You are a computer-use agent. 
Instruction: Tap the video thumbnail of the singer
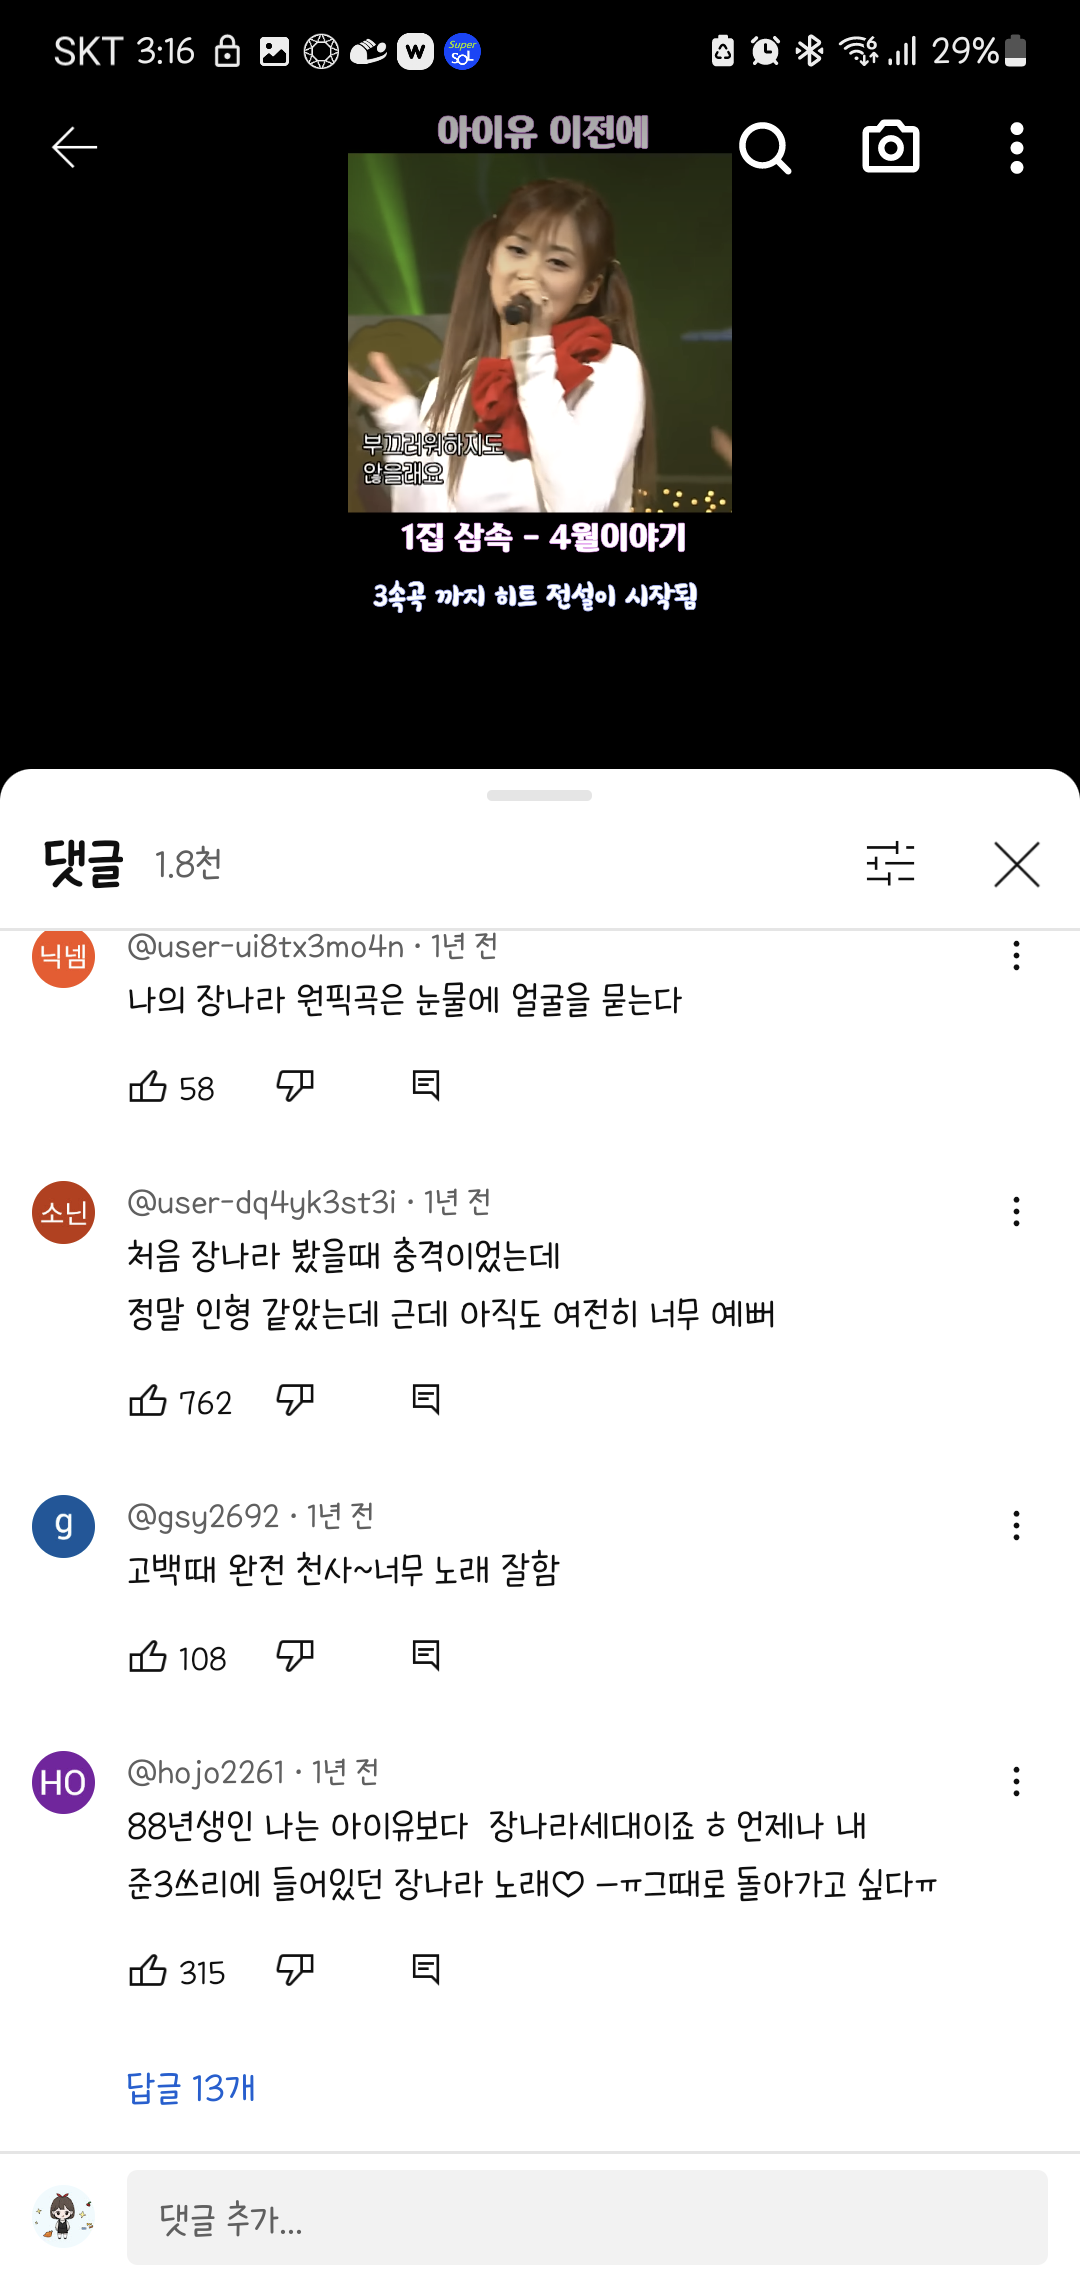(x=540, y=333)
